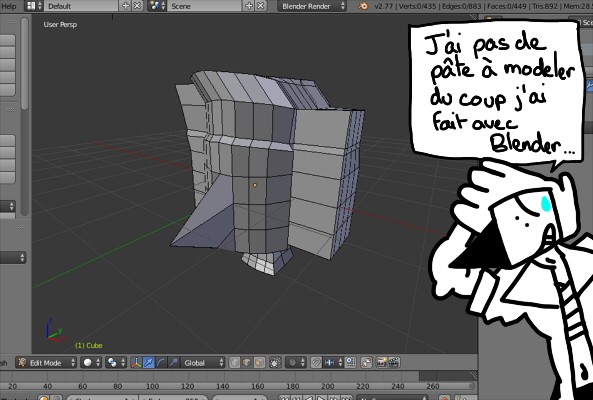Click the Faces:0/449 statistic

point(506,6)
